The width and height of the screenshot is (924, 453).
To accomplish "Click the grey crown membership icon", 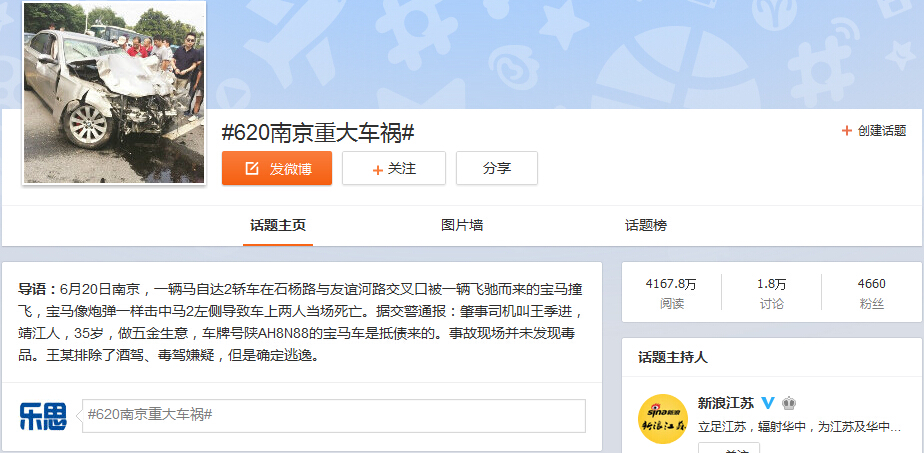I will [788, 403].
